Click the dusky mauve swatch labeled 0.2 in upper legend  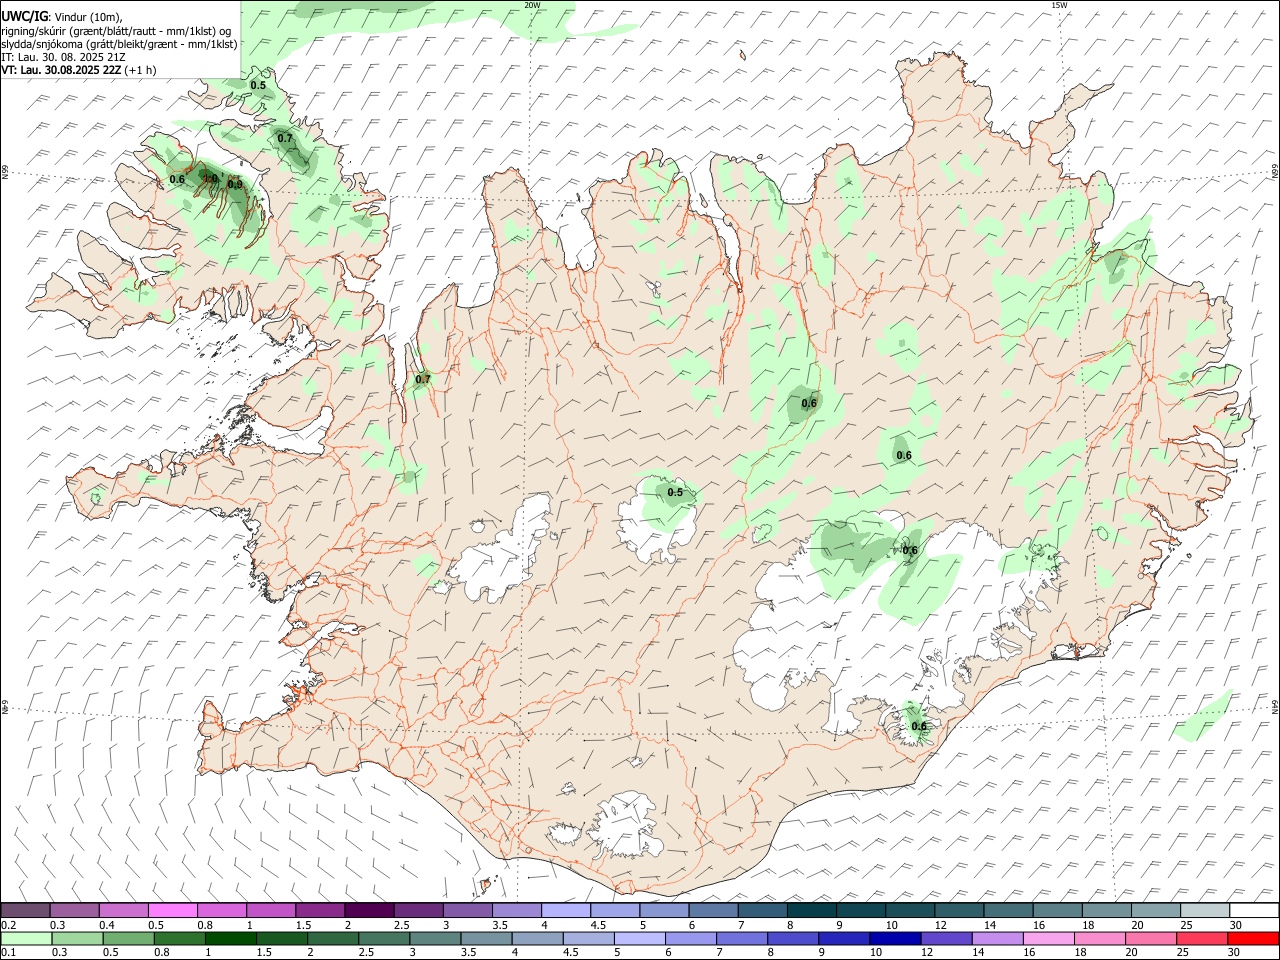click(x=25, y=910)
